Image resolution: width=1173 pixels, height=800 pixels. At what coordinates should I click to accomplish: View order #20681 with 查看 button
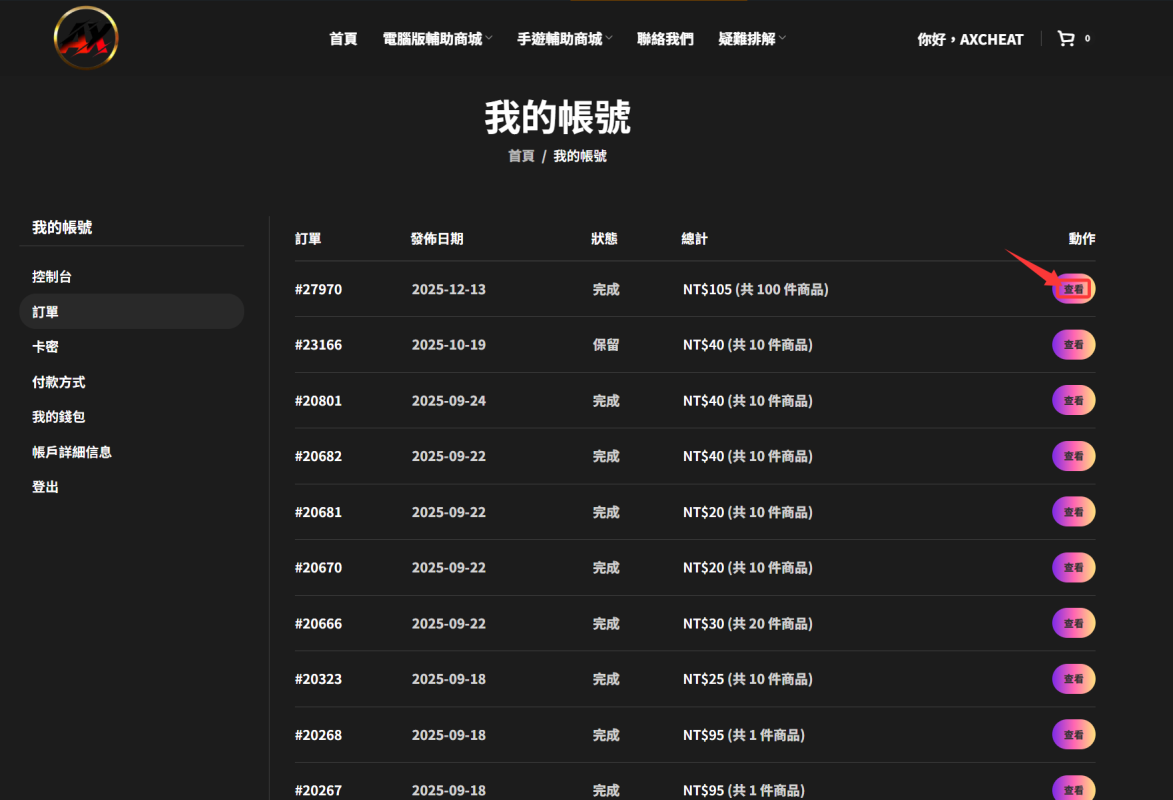[x=1074, y=512]
